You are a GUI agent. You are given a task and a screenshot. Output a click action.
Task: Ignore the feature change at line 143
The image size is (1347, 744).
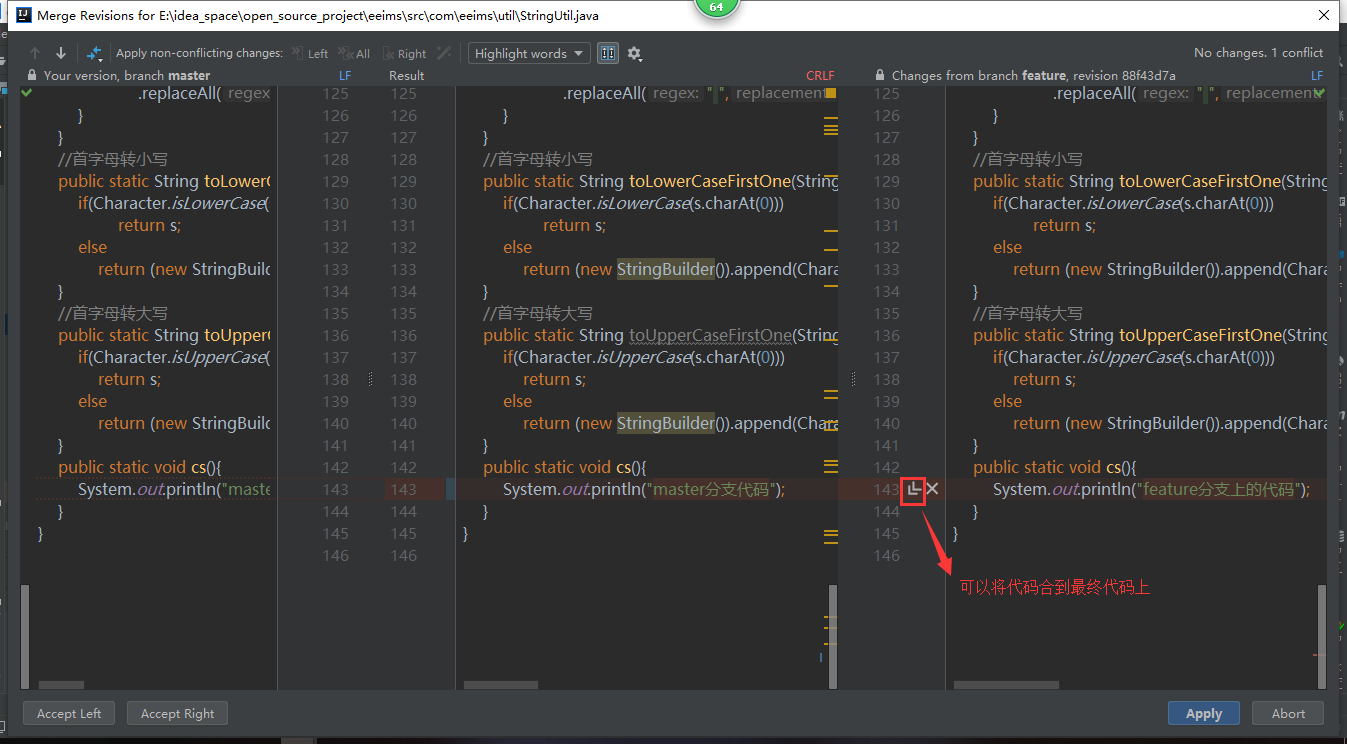[932, 489]
